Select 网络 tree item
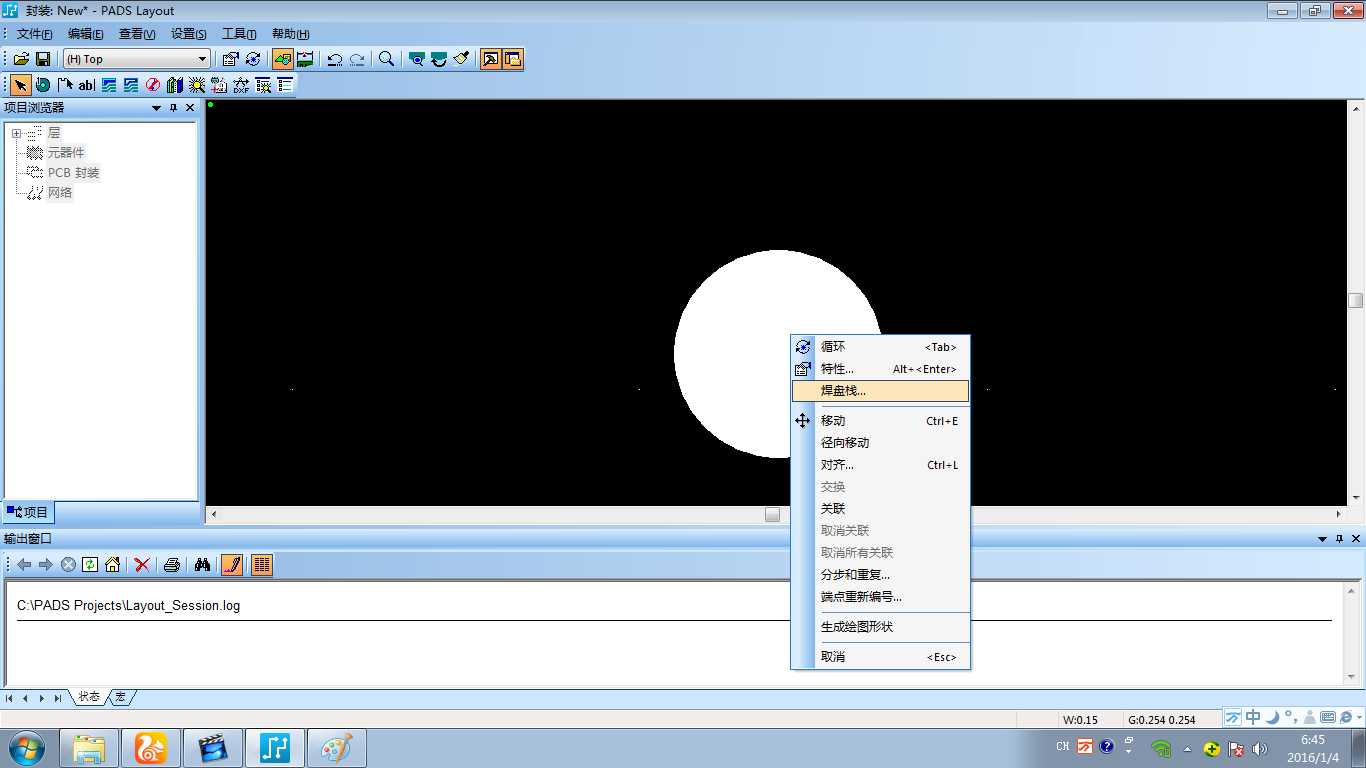The image size is (1366, 768). pyautogui.click(x=60, y=192)
